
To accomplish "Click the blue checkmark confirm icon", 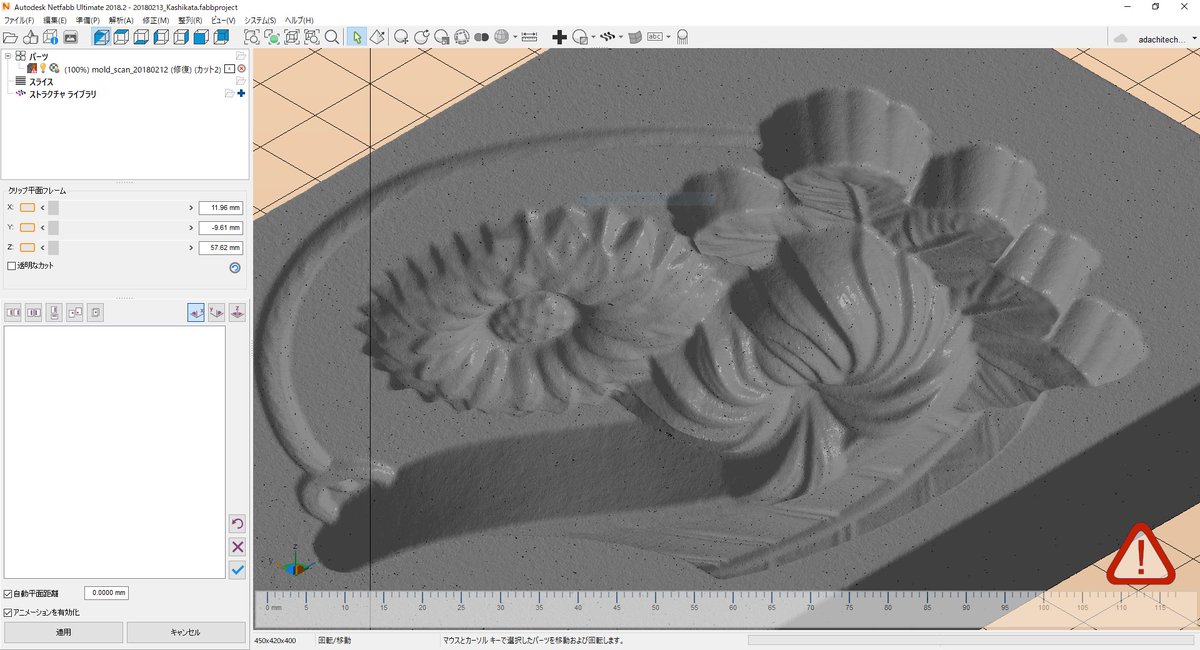I will [237, 570].
